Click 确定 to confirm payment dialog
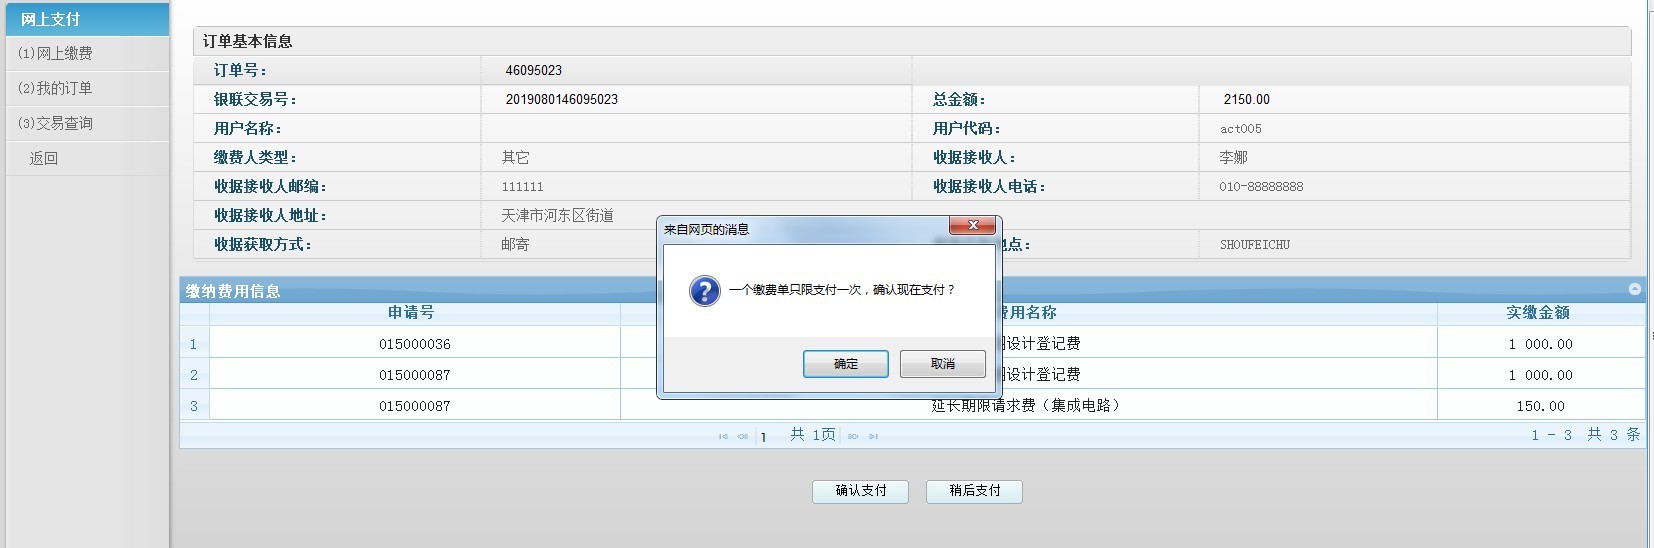The image size is (1654, 548). point(845,364)
